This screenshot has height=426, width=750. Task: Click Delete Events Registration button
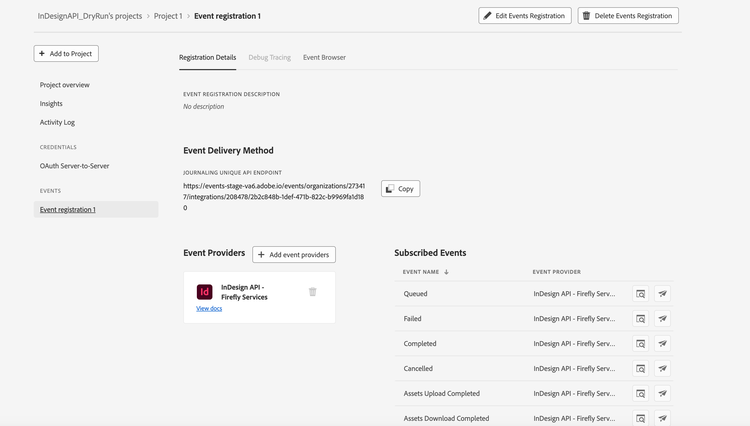click(x=628, y=16)
